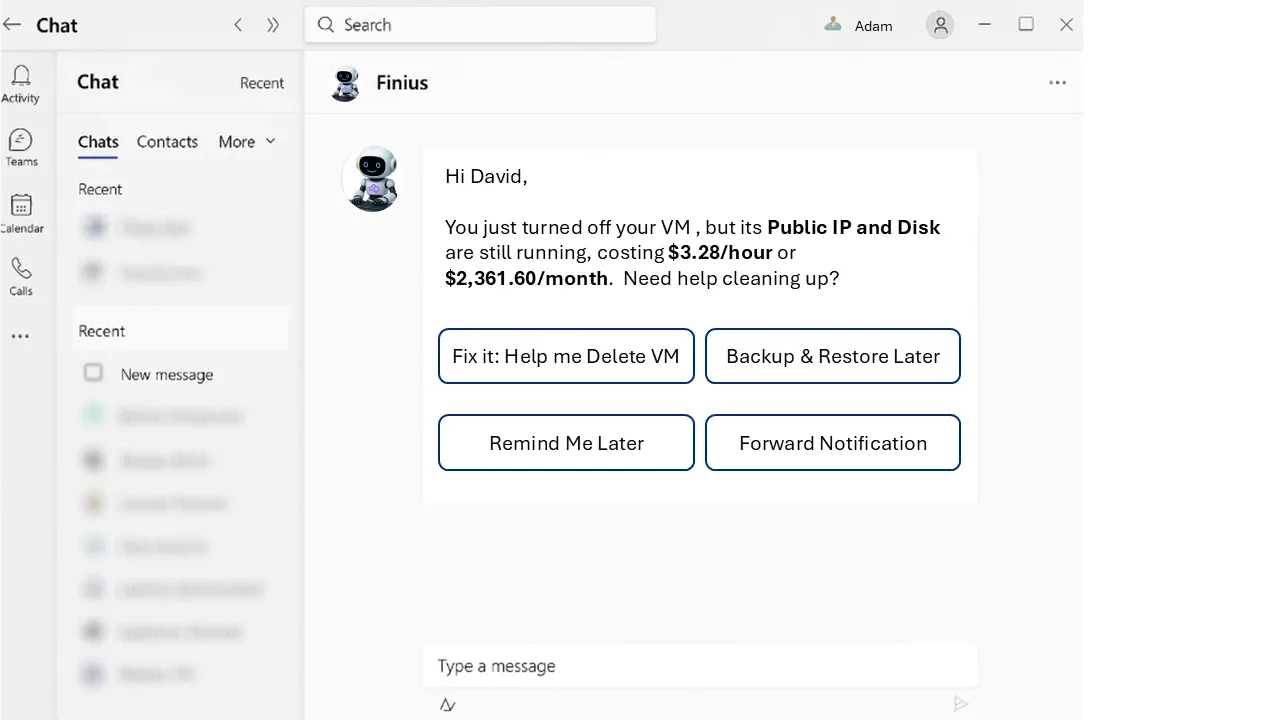Click the Type a message field
The width and height of the screenshot is (1280, 720).
(698, 666)
